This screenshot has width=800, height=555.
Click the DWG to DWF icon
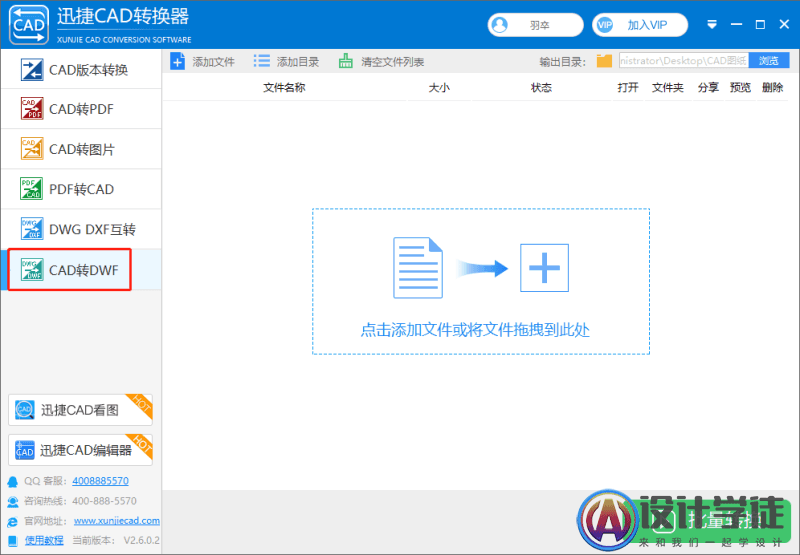32,269
